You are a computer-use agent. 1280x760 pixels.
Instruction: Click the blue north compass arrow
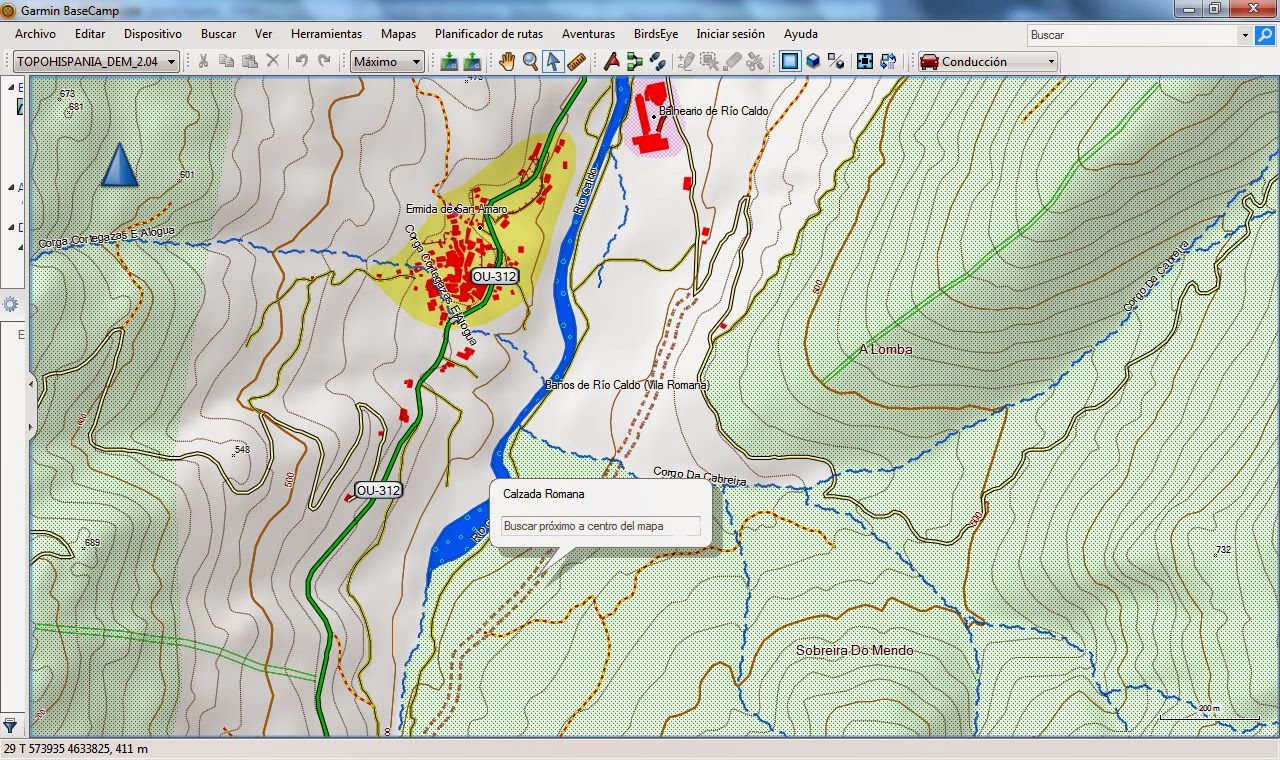point(119,164)
